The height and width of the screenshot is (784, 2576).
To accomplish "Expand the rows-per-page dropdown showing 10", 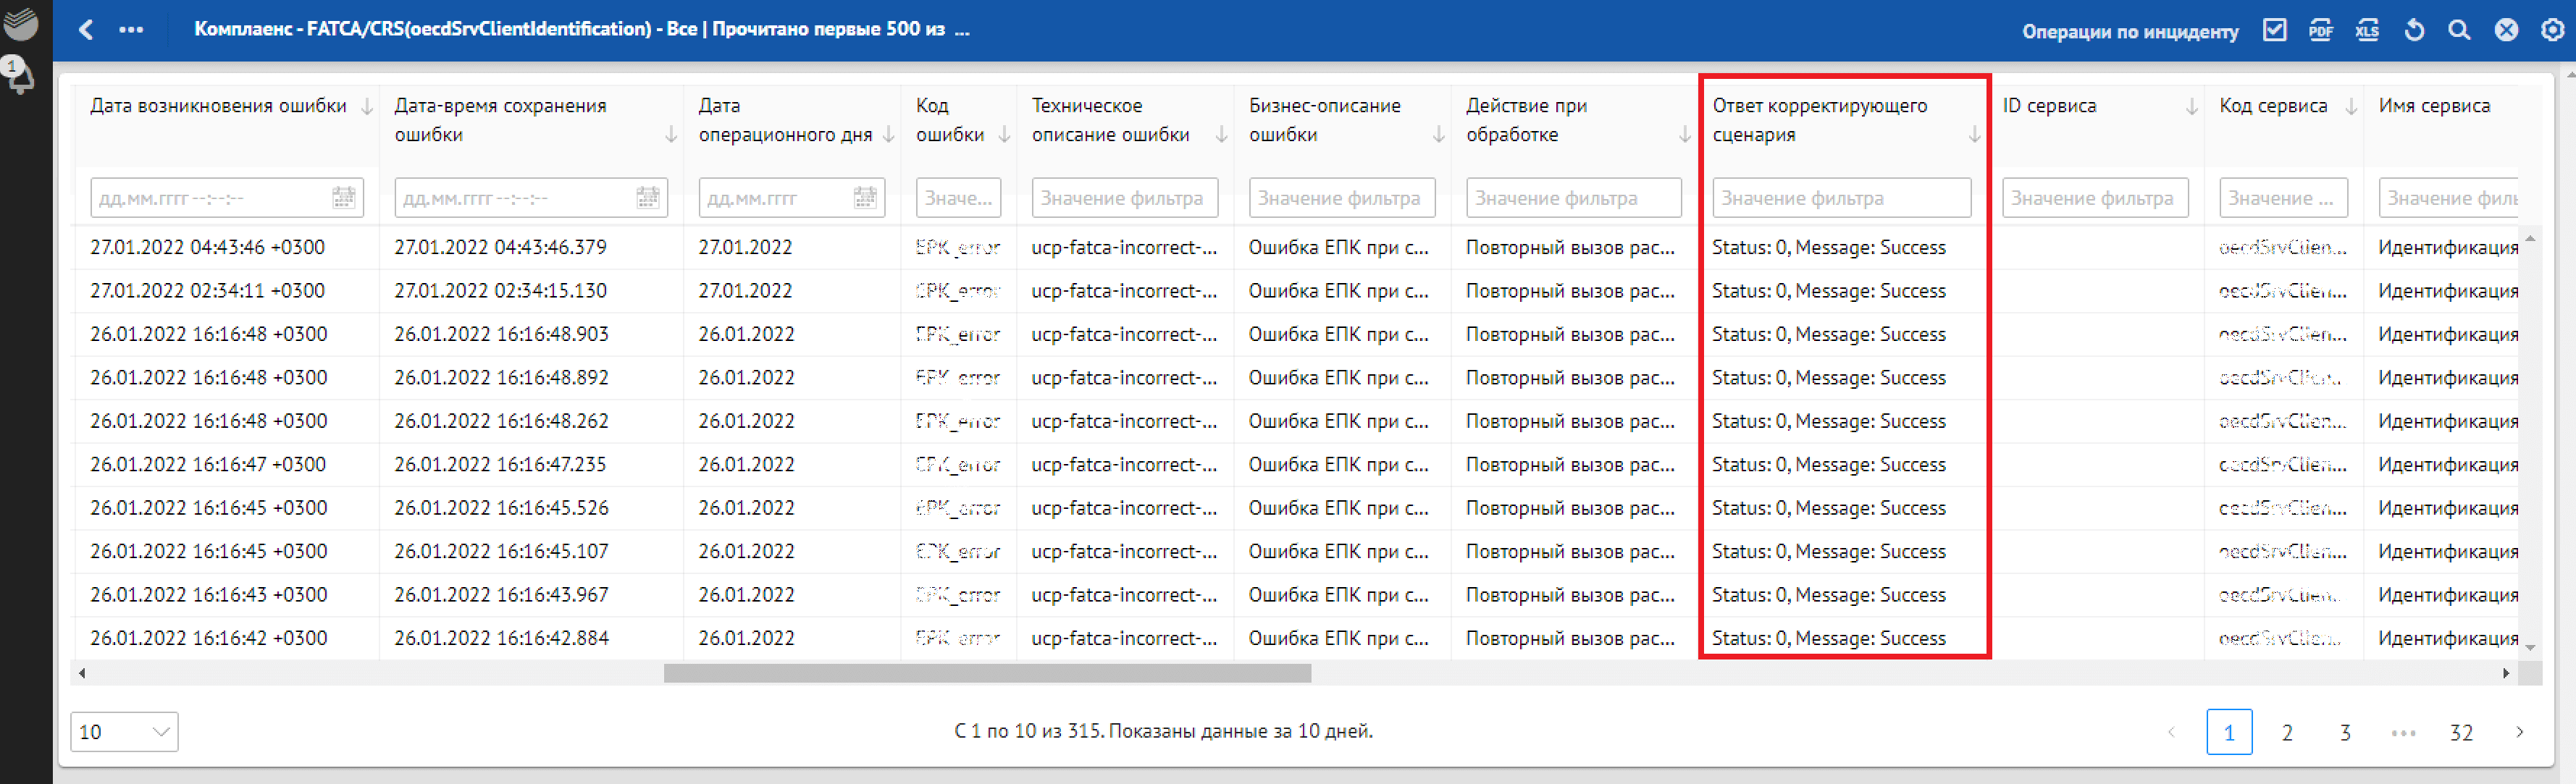I will [124, 731].
